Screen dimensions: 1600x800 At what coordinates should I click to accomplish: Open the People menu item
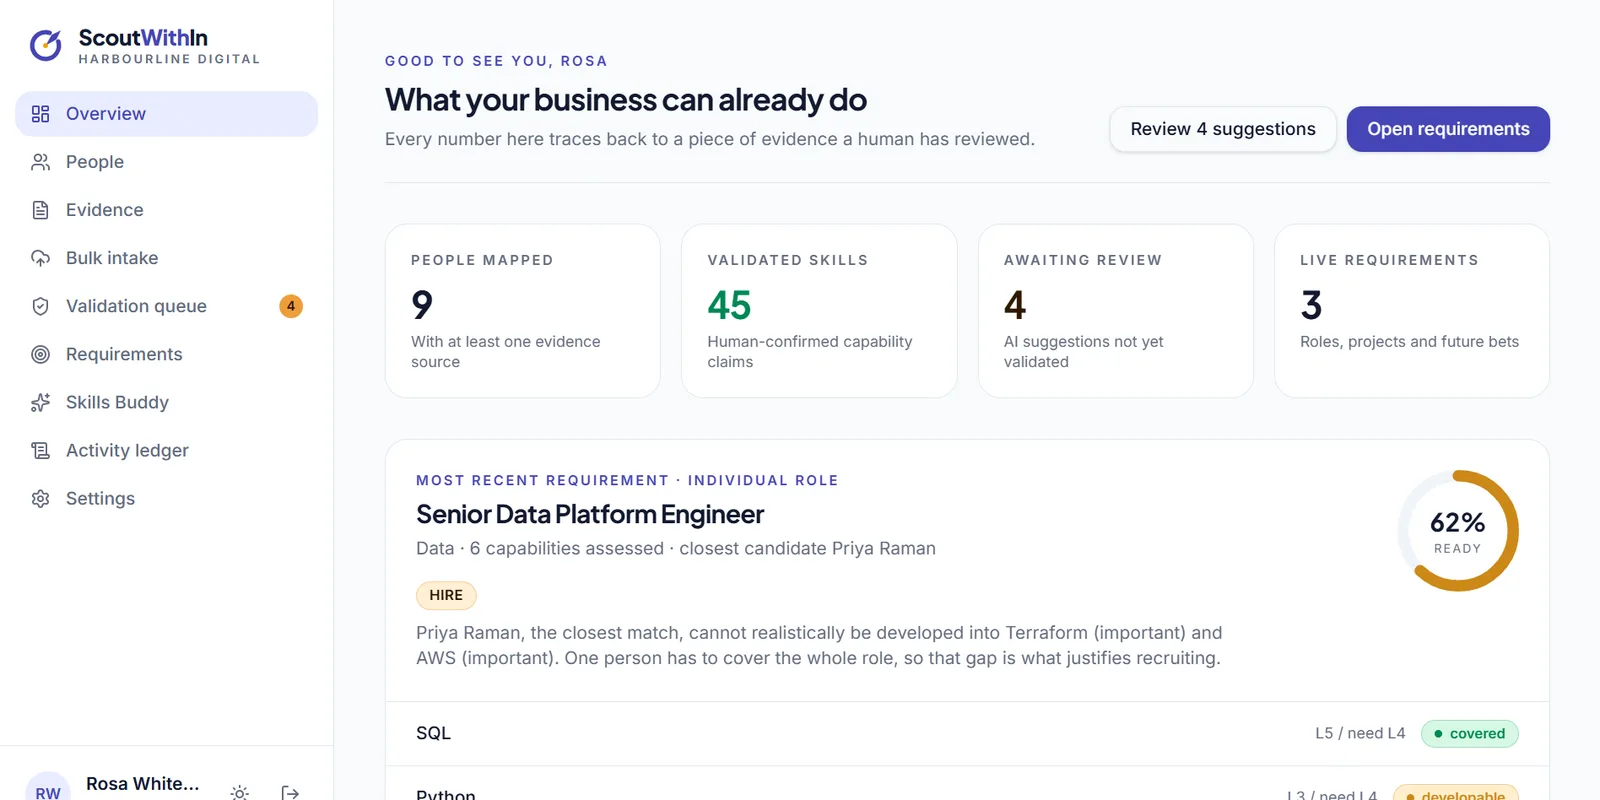(x=166, y=162)
